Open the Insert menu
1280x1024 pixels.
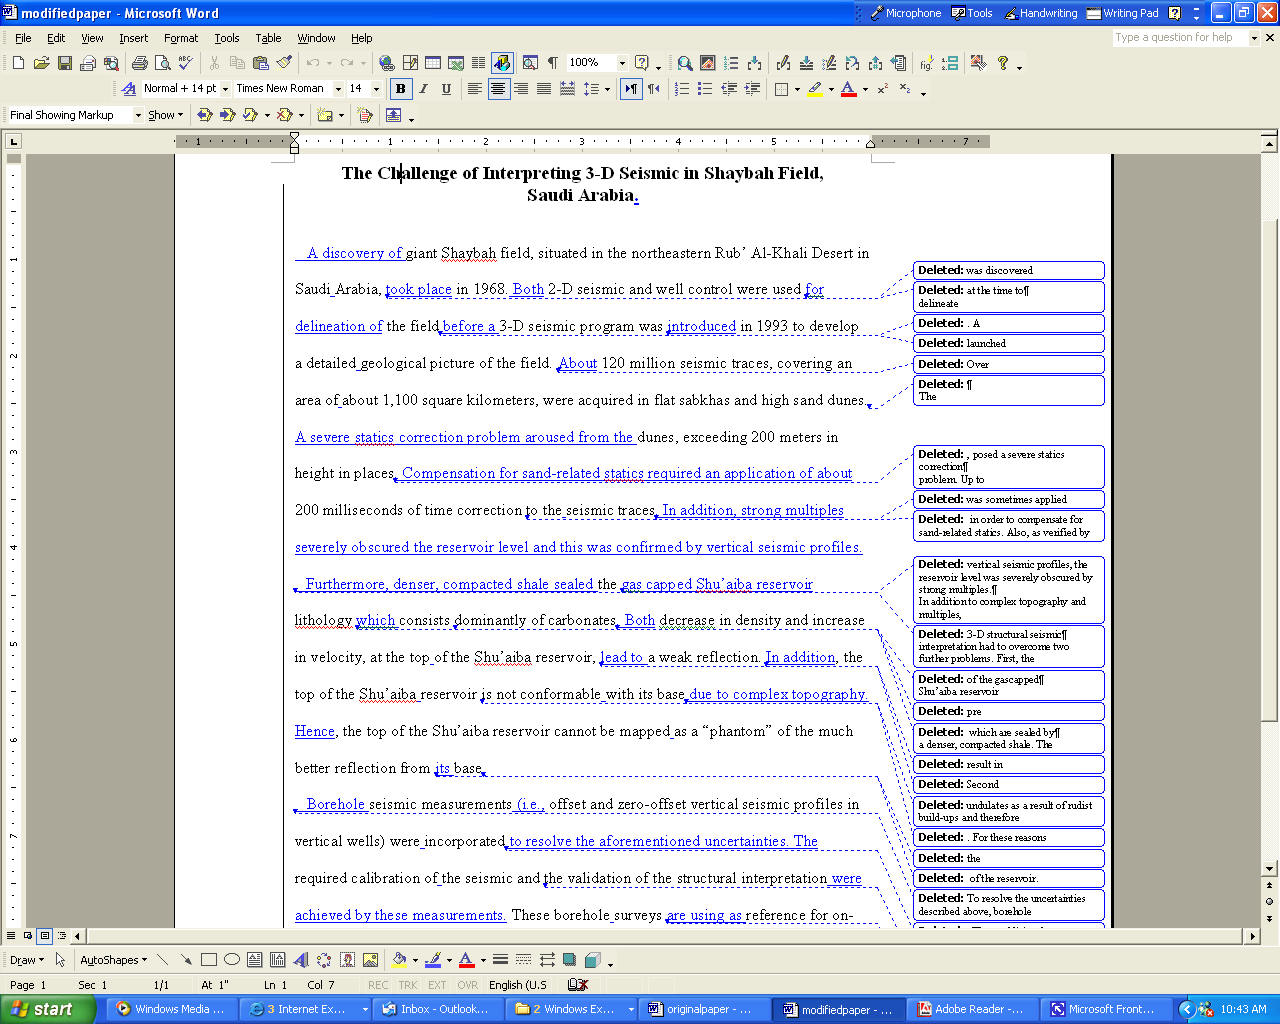tap(133, 38)
